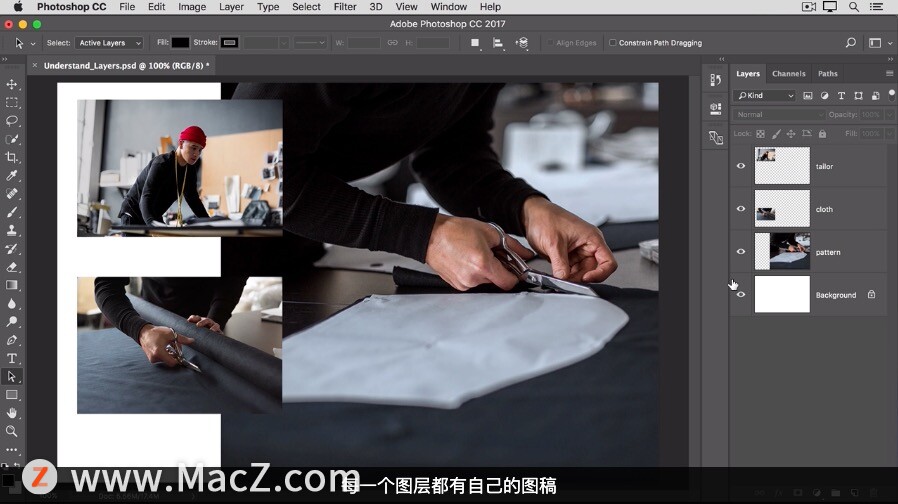Click the path alignment icon

pyautogui.click(x=498, y=43)
